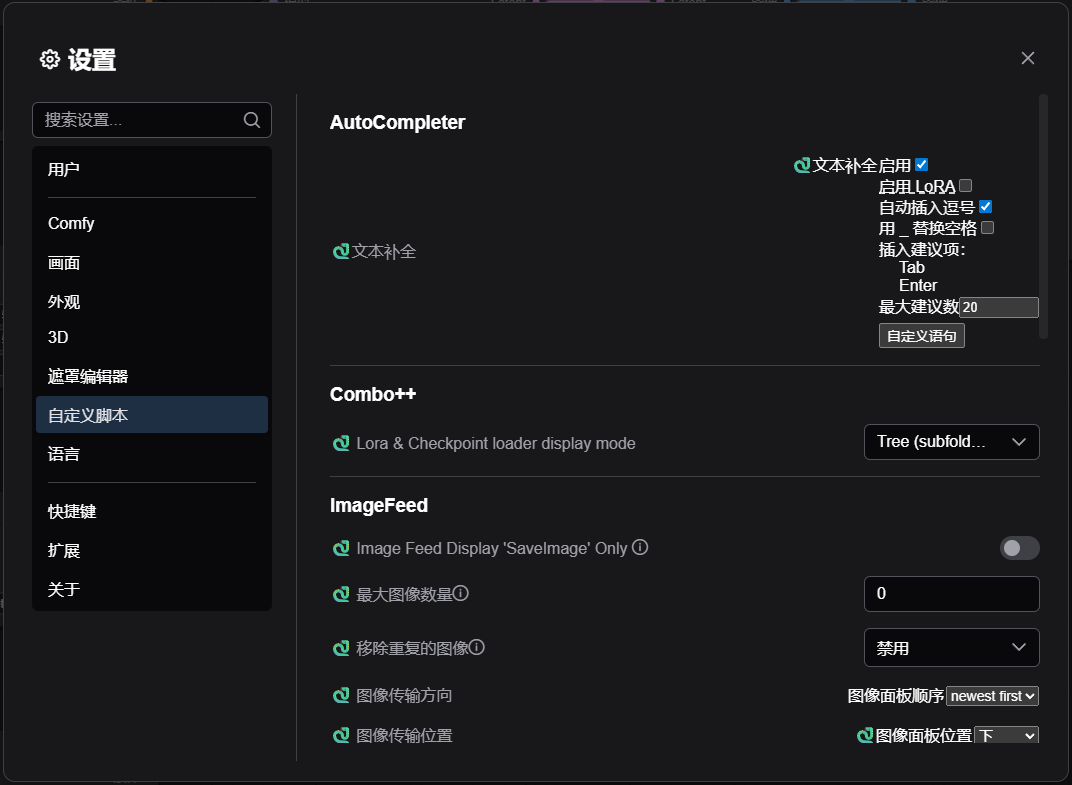This screenshot has width=1072, height=785.
Task: Click info icon beside 最大图像数量
Action: [x=461, y=593]
